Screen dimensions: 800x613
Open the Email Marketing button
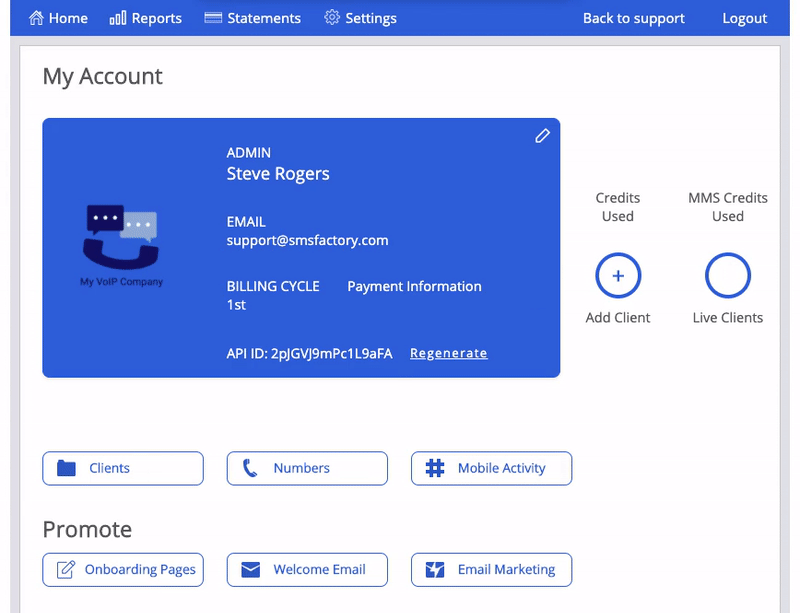(491, 570)
